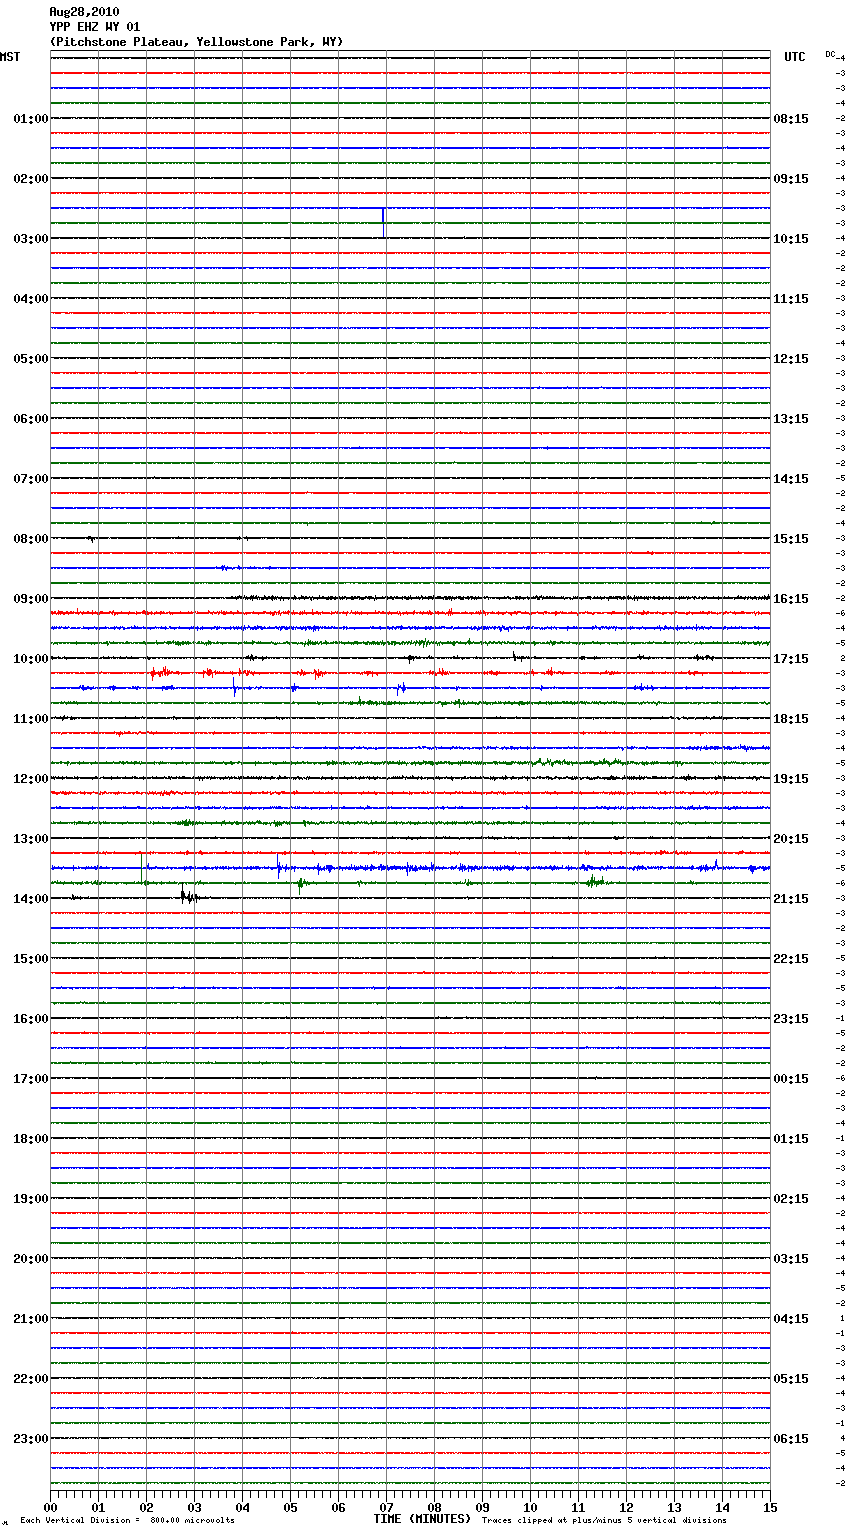Screen dimensions: 850x1534
Task: Click the 05:15 UTC time label
Action: pyautogui.click(x=791, y=1379)
